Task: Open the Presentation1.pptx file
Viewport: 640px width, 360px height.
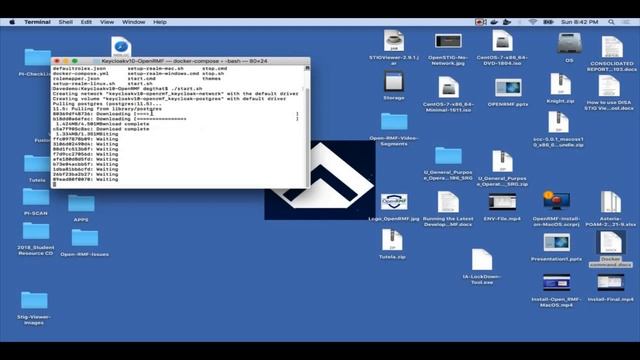Action: click(x=556, y=243)
